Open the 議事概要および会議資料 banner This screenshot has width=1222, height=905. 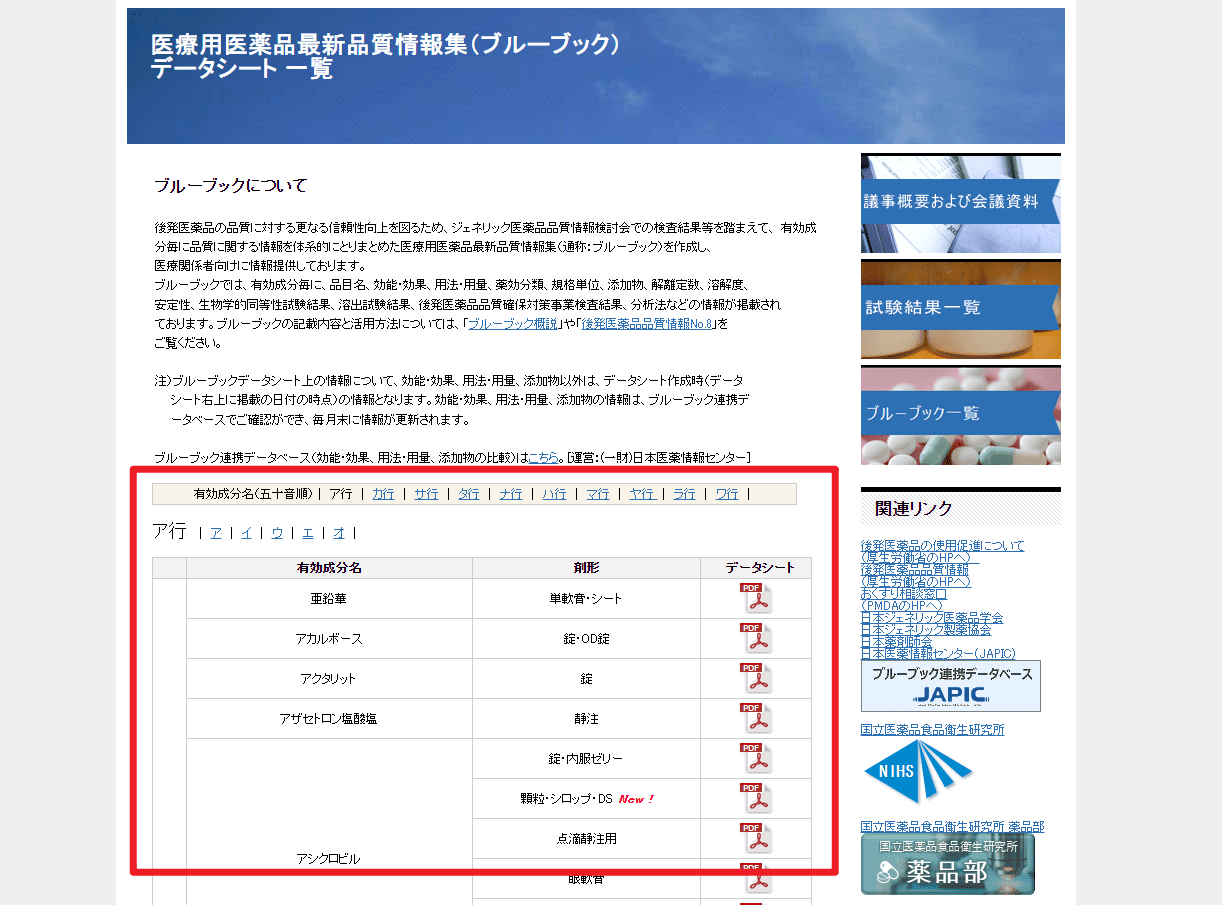tap(961, 203)
